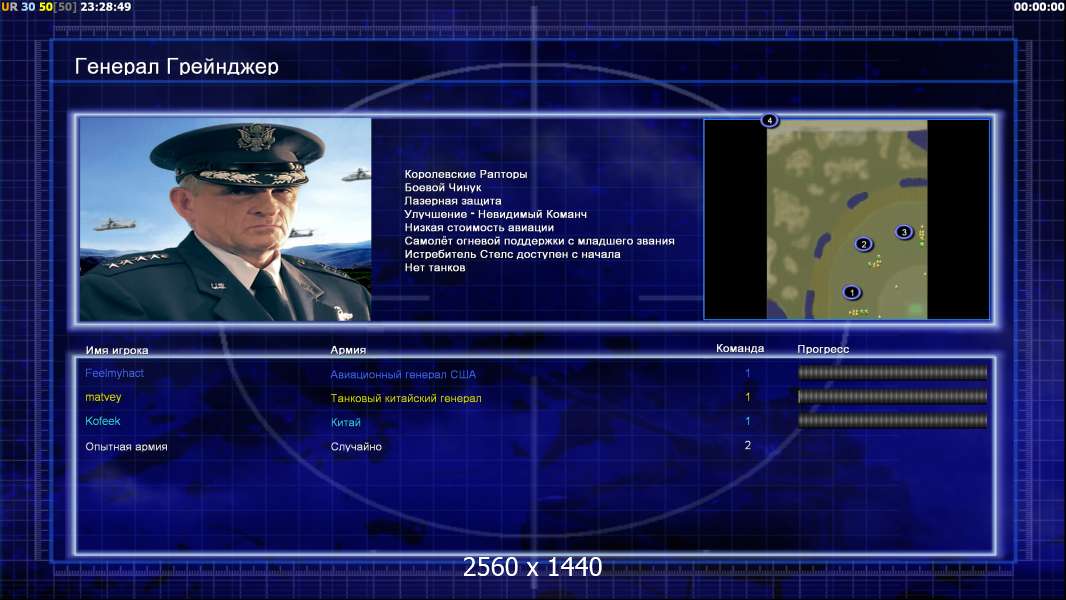This screenshot has width=1066, height=600.
Task: Click the Feelmyhact loading progress bar
Action: click(x=893, y=372)
